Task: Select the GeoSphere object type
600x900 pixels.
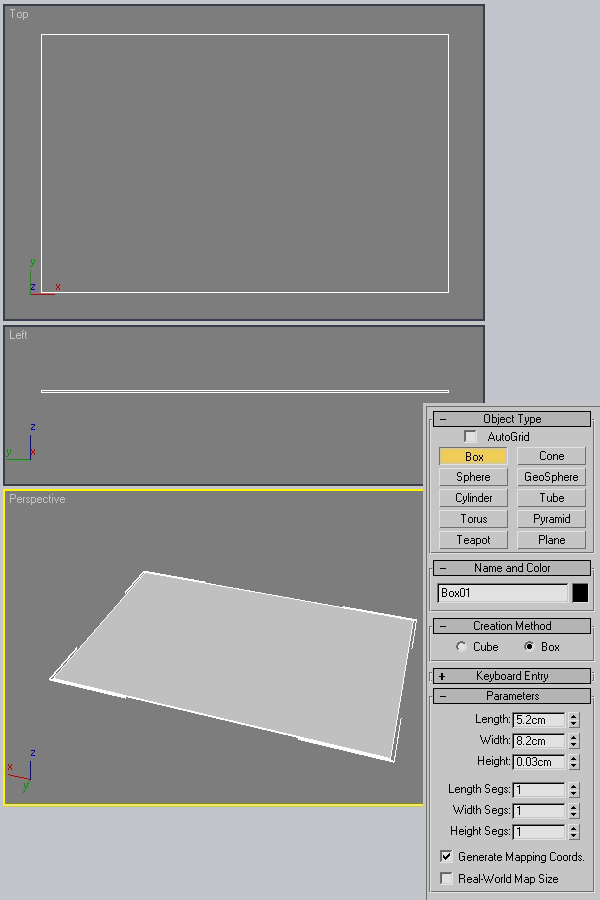Action: pyautogui.click(x=551, y=477)
